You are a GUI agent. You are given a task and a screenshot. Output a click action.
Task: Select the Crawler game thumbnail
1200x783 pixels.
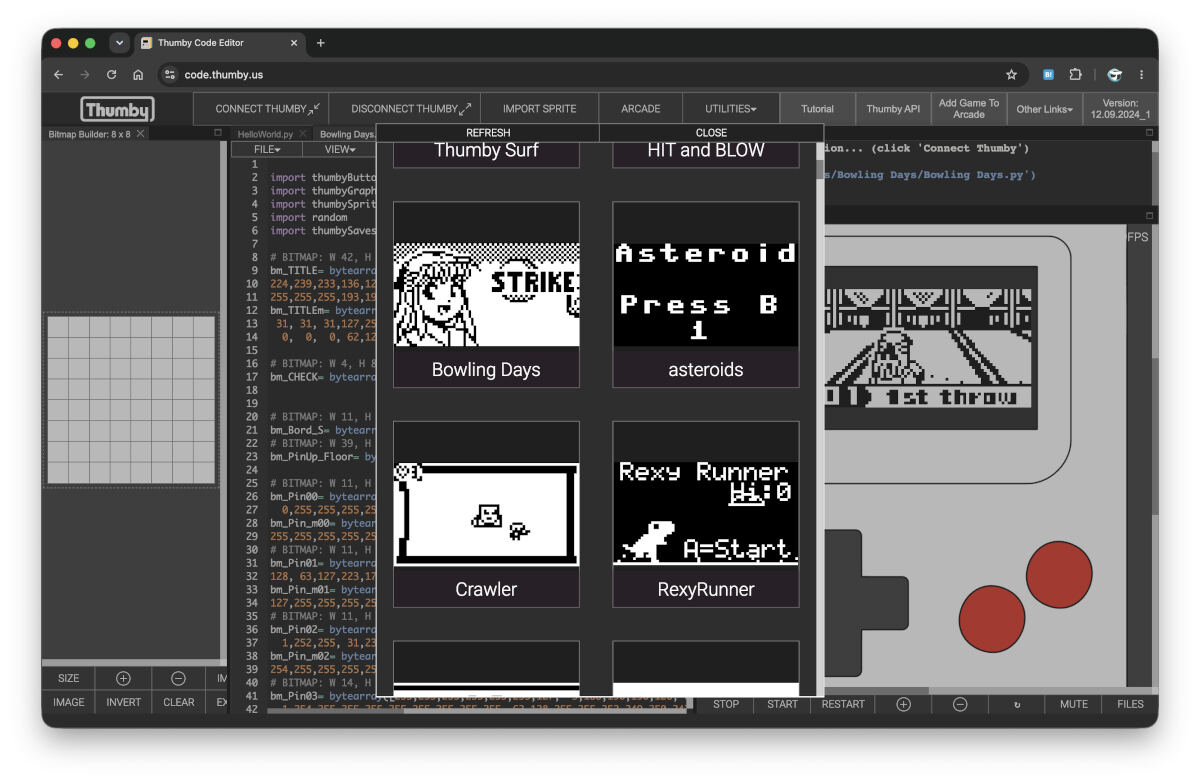pos(486,514)
